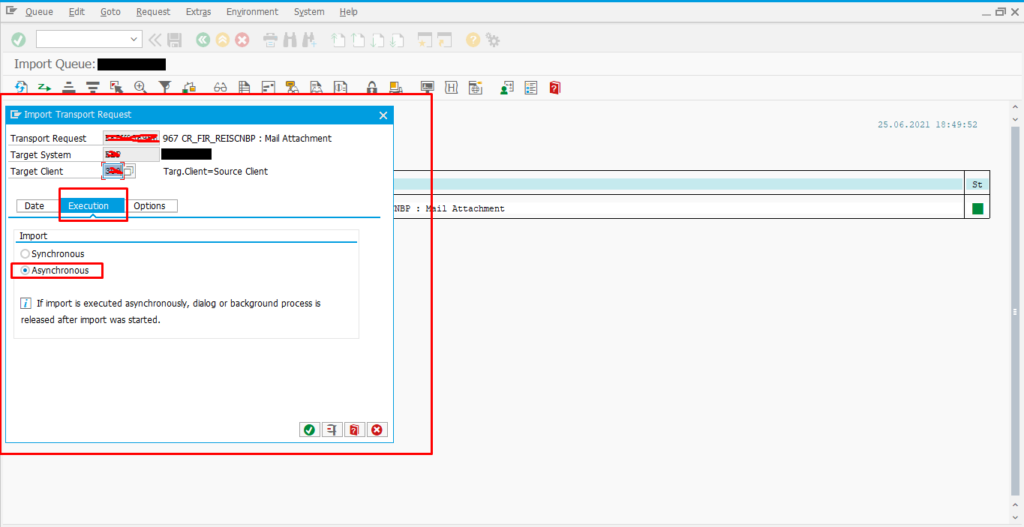This screenshot has height=527, width=1024.
Task: Click the green person Owner icon
Action: (x=507, y=88)
